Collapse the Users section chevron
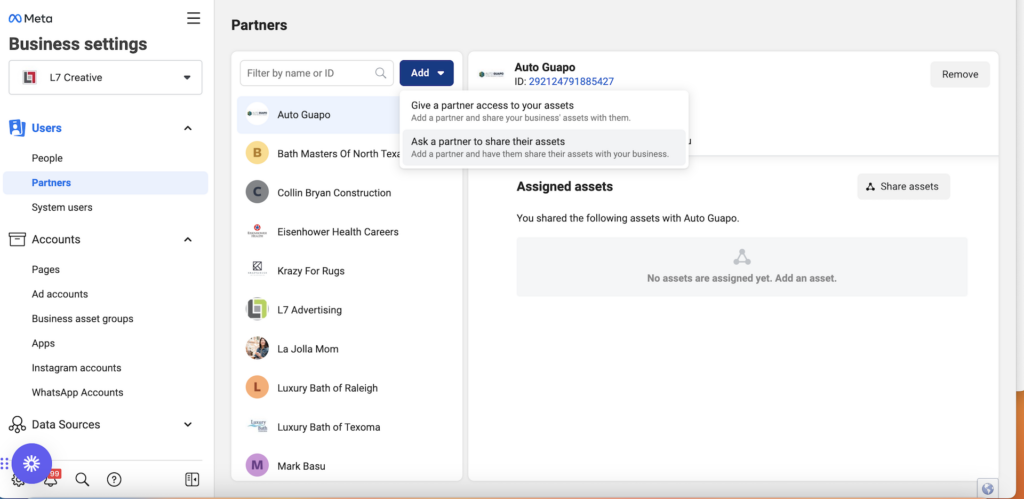Viewport: 1024px width, 499px height. click(187, 128)
